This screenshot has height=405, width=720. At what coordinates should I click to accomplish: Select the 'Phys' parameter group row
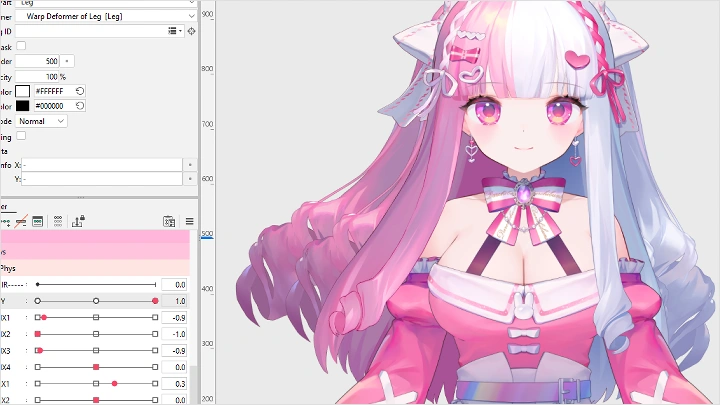coord(95,268)
